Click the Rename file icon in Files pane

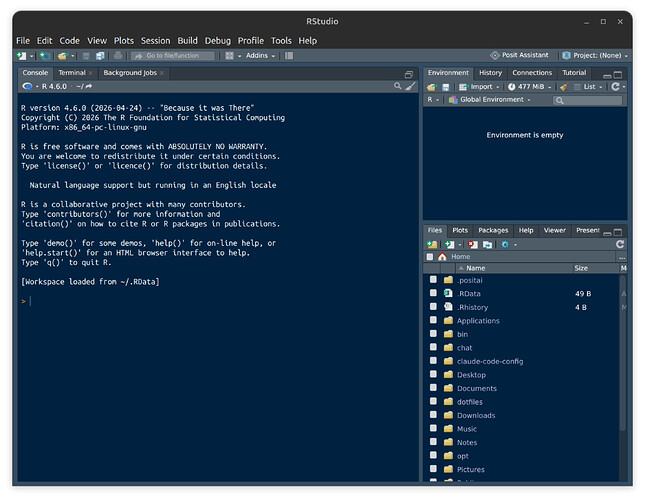tap(487, 245)
